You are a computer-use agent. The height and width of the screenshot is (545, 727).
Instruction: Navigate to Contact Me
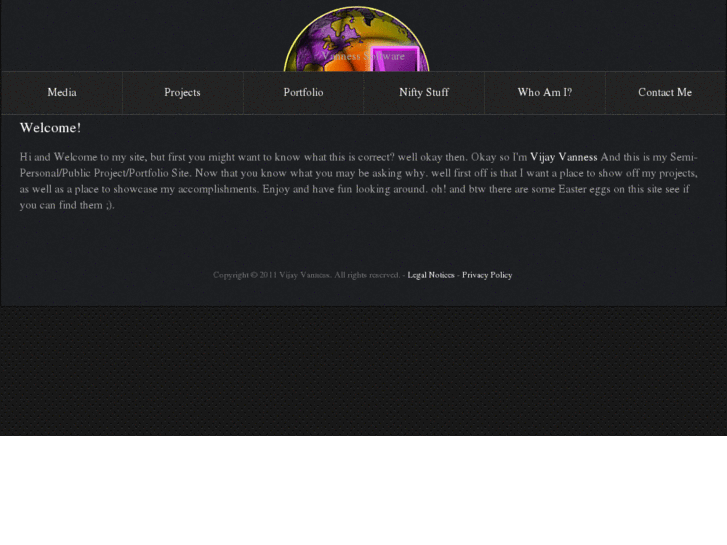[665, 92]
